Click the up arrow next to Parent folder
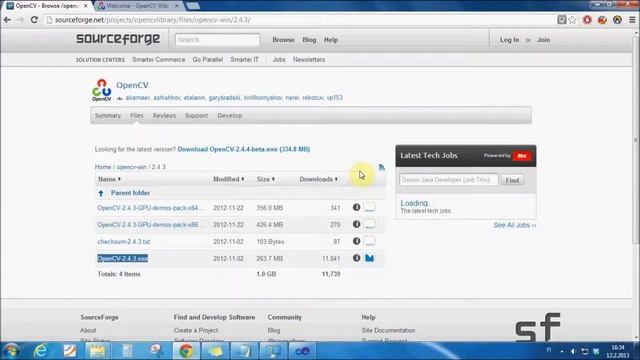The width and height of the screenshot is (640, 360). coord(101,193)
